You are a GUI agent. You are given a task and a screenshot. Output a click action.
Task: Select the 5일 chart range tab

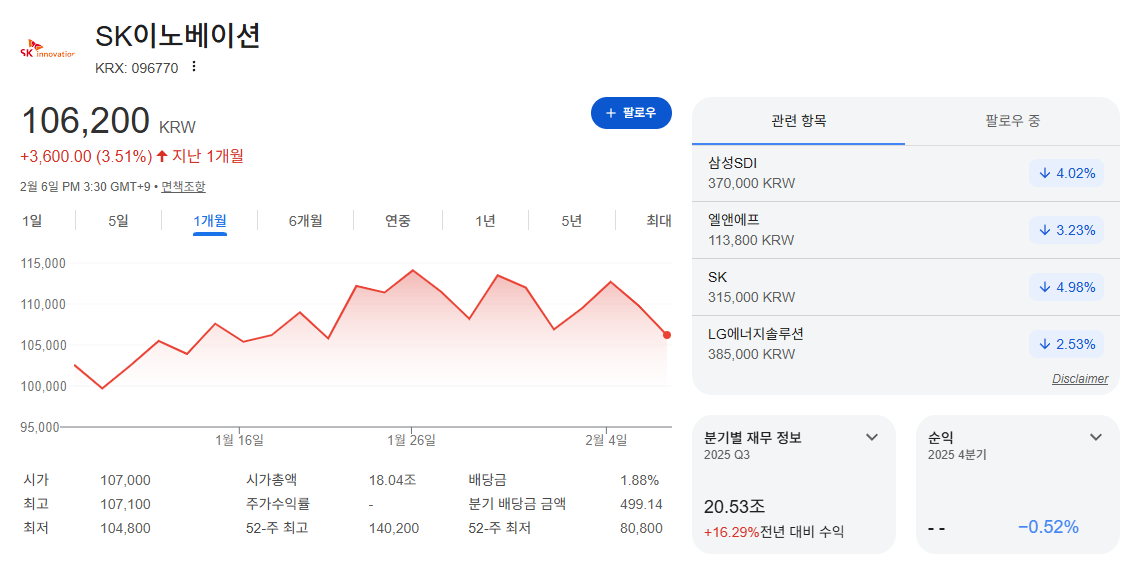pyautogui.click(x=118, y=221)
